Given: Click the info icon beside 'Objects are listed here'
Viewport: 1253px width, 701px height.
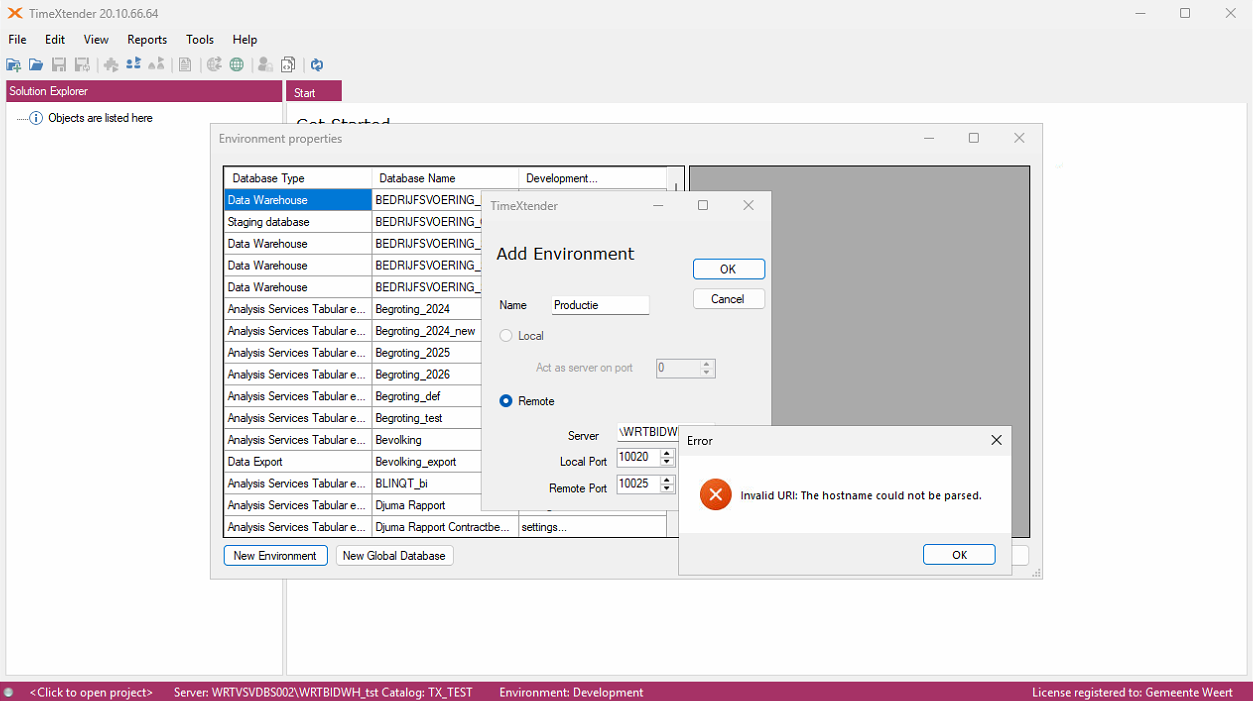Looking at the screenshot, I should [36, 118].
